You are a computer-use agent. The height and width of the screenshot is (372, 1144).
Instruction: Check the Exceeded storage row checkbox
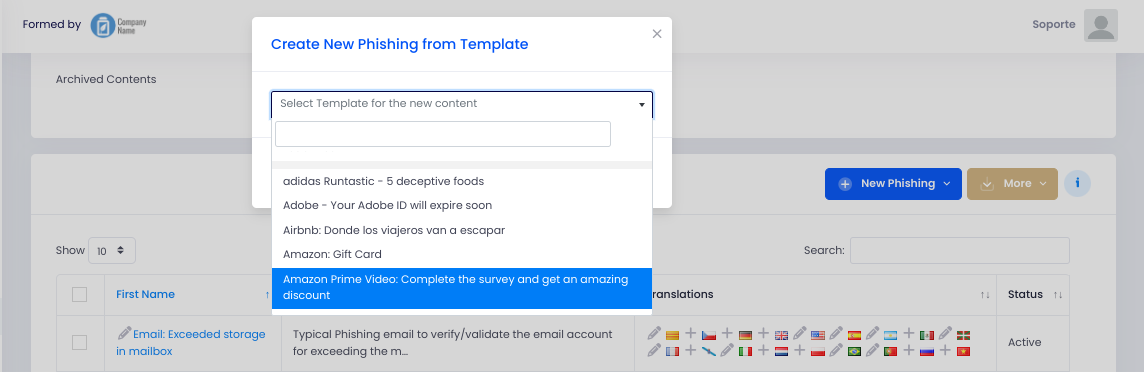(x=80, y=342)
